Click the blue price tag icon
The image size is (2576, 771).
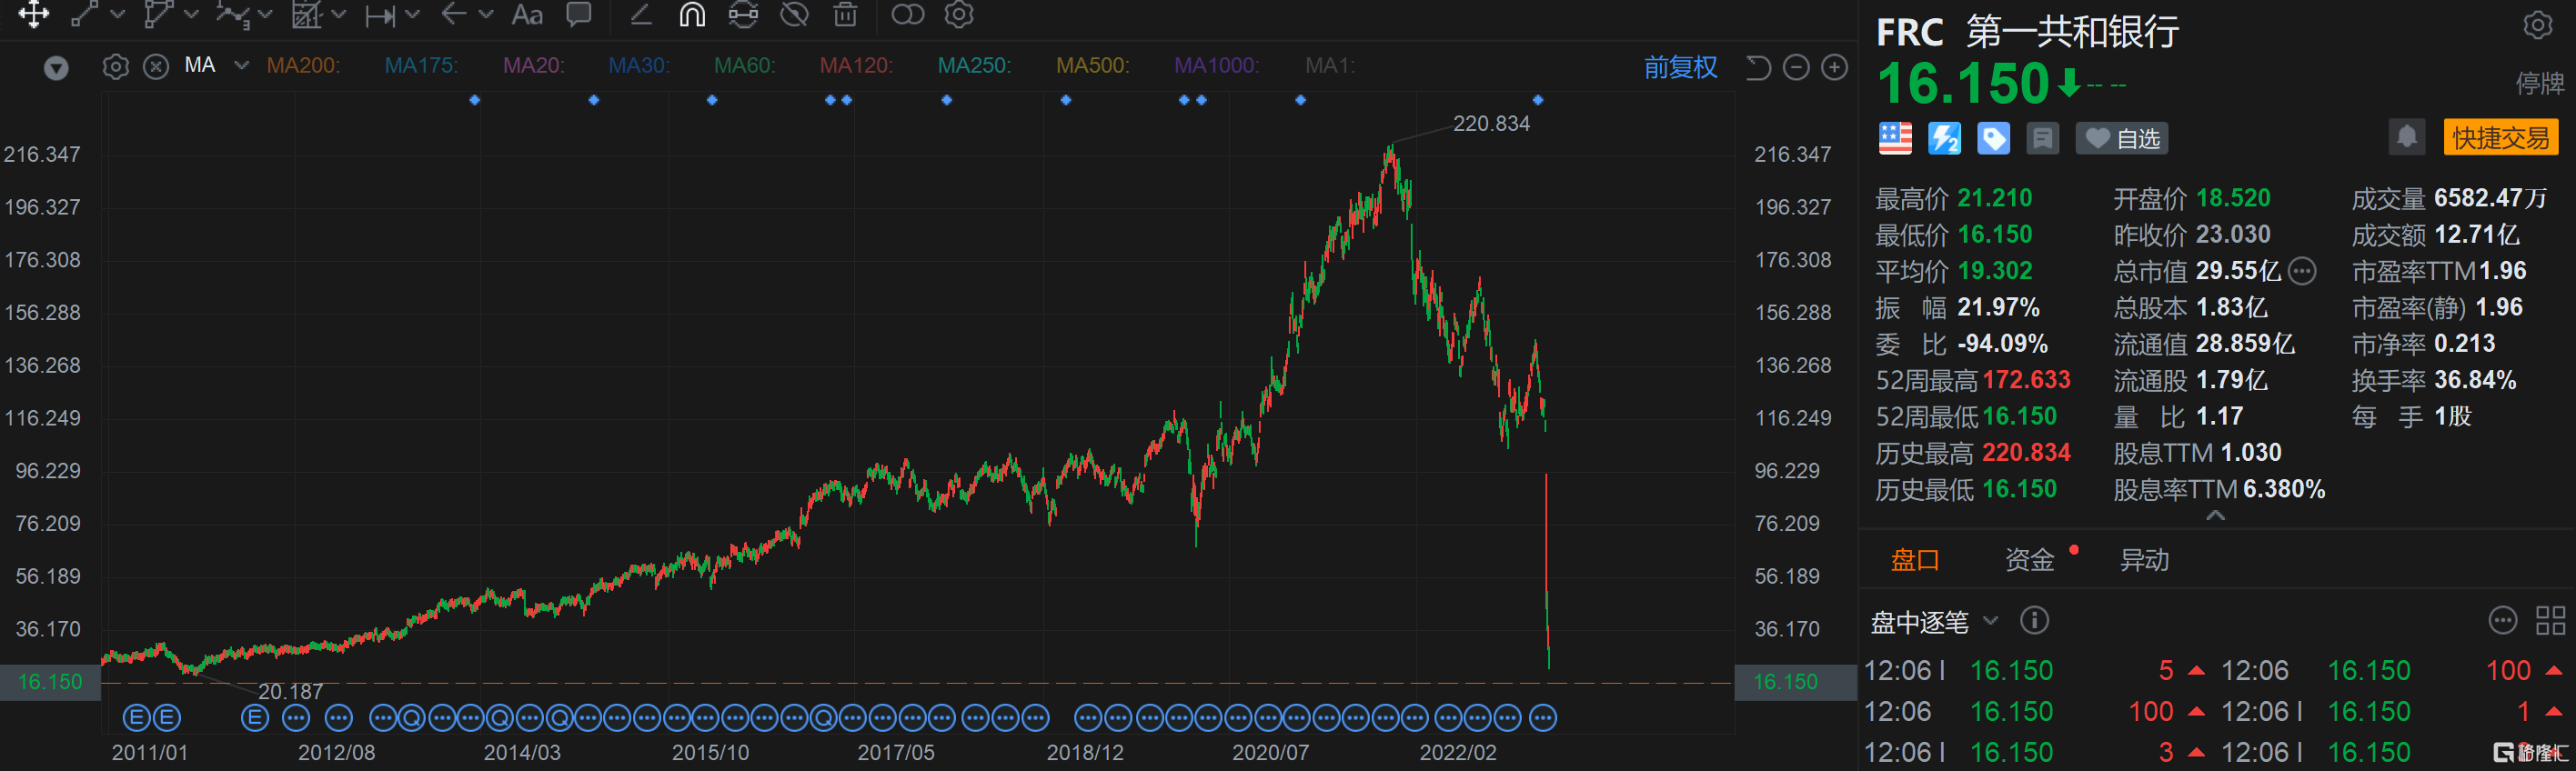pyautogui.click(x=1993, y=138)
